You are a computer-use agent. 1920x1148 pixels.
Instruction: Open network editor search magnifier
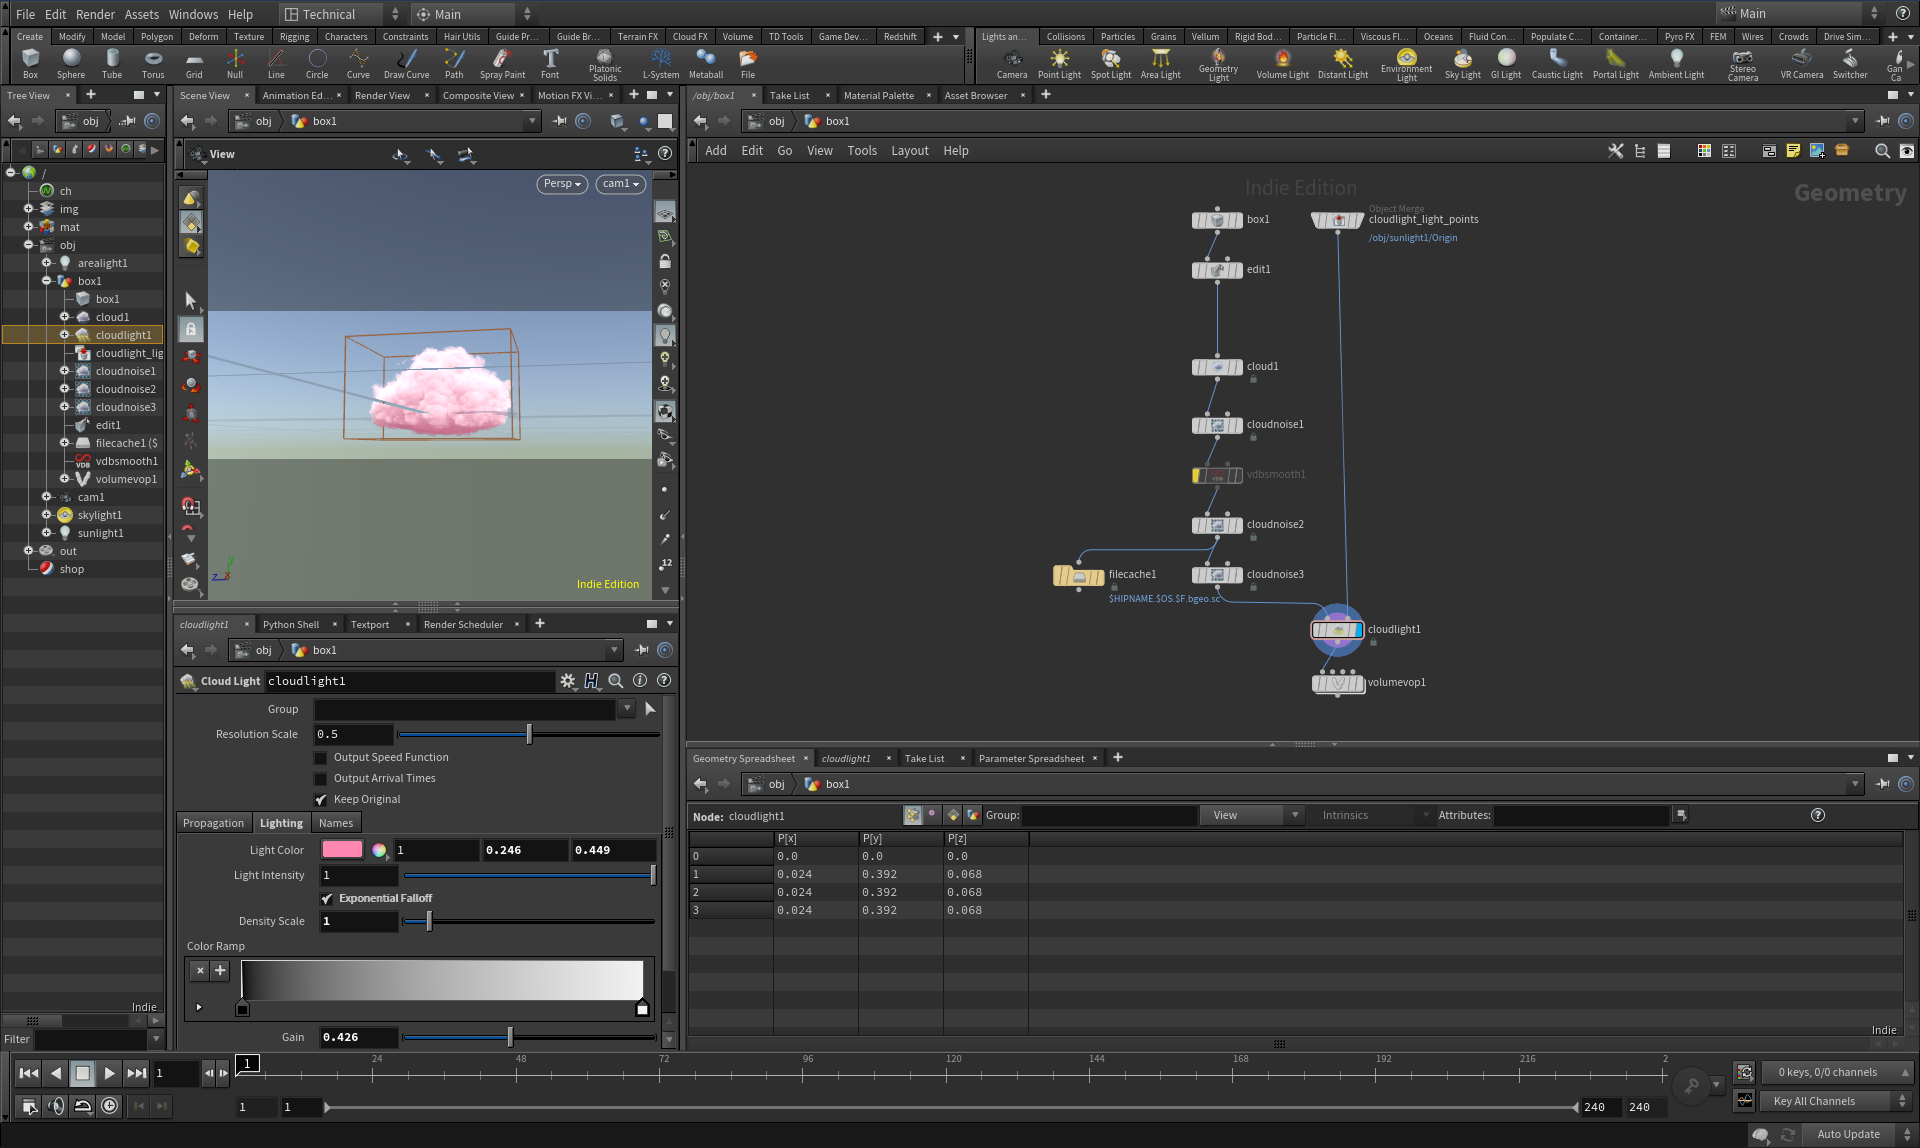[1882, 151]
